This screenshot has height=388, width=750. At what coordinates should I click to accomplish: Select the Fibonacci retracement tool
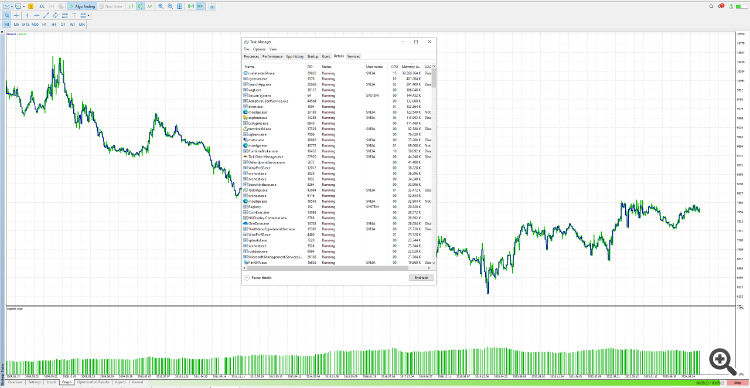click(x=65, y=15)
